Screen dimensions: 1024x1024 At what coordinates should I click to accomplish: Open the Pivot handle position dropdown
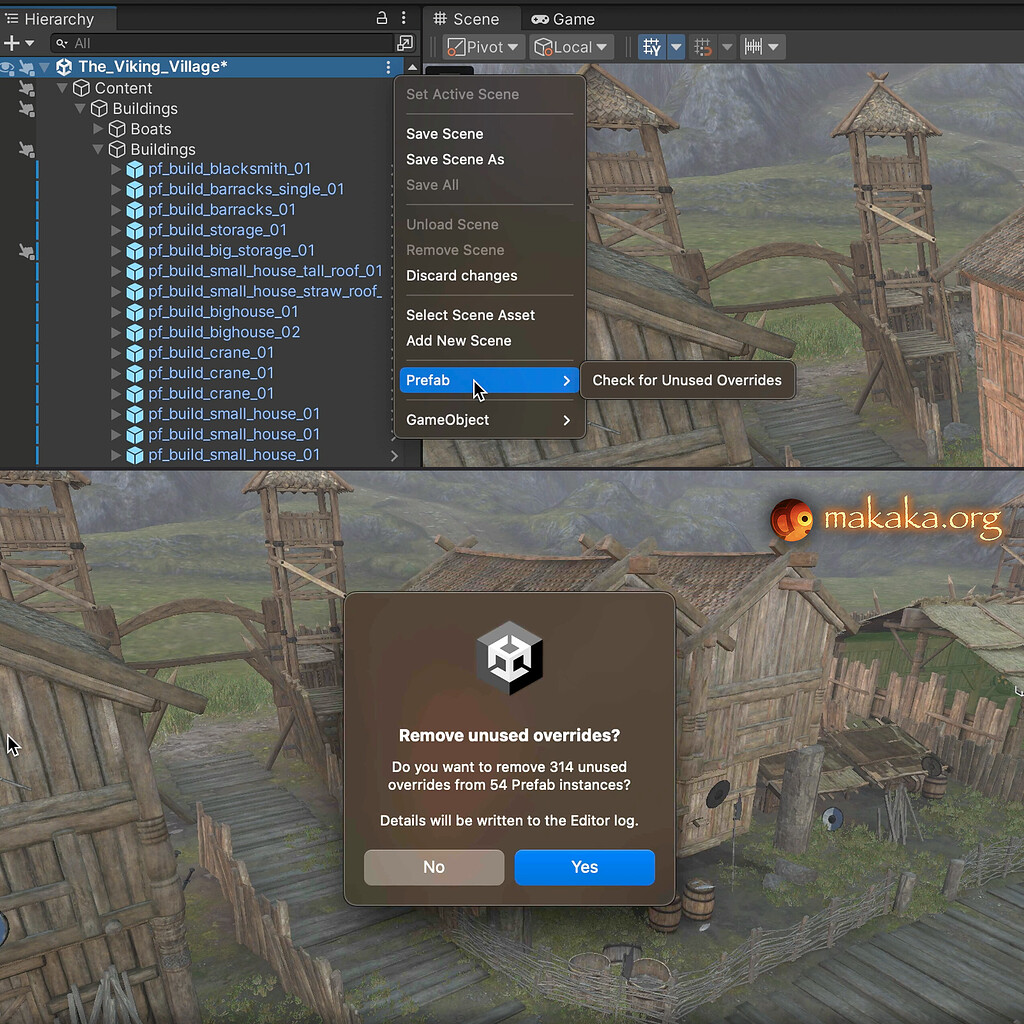482,46
